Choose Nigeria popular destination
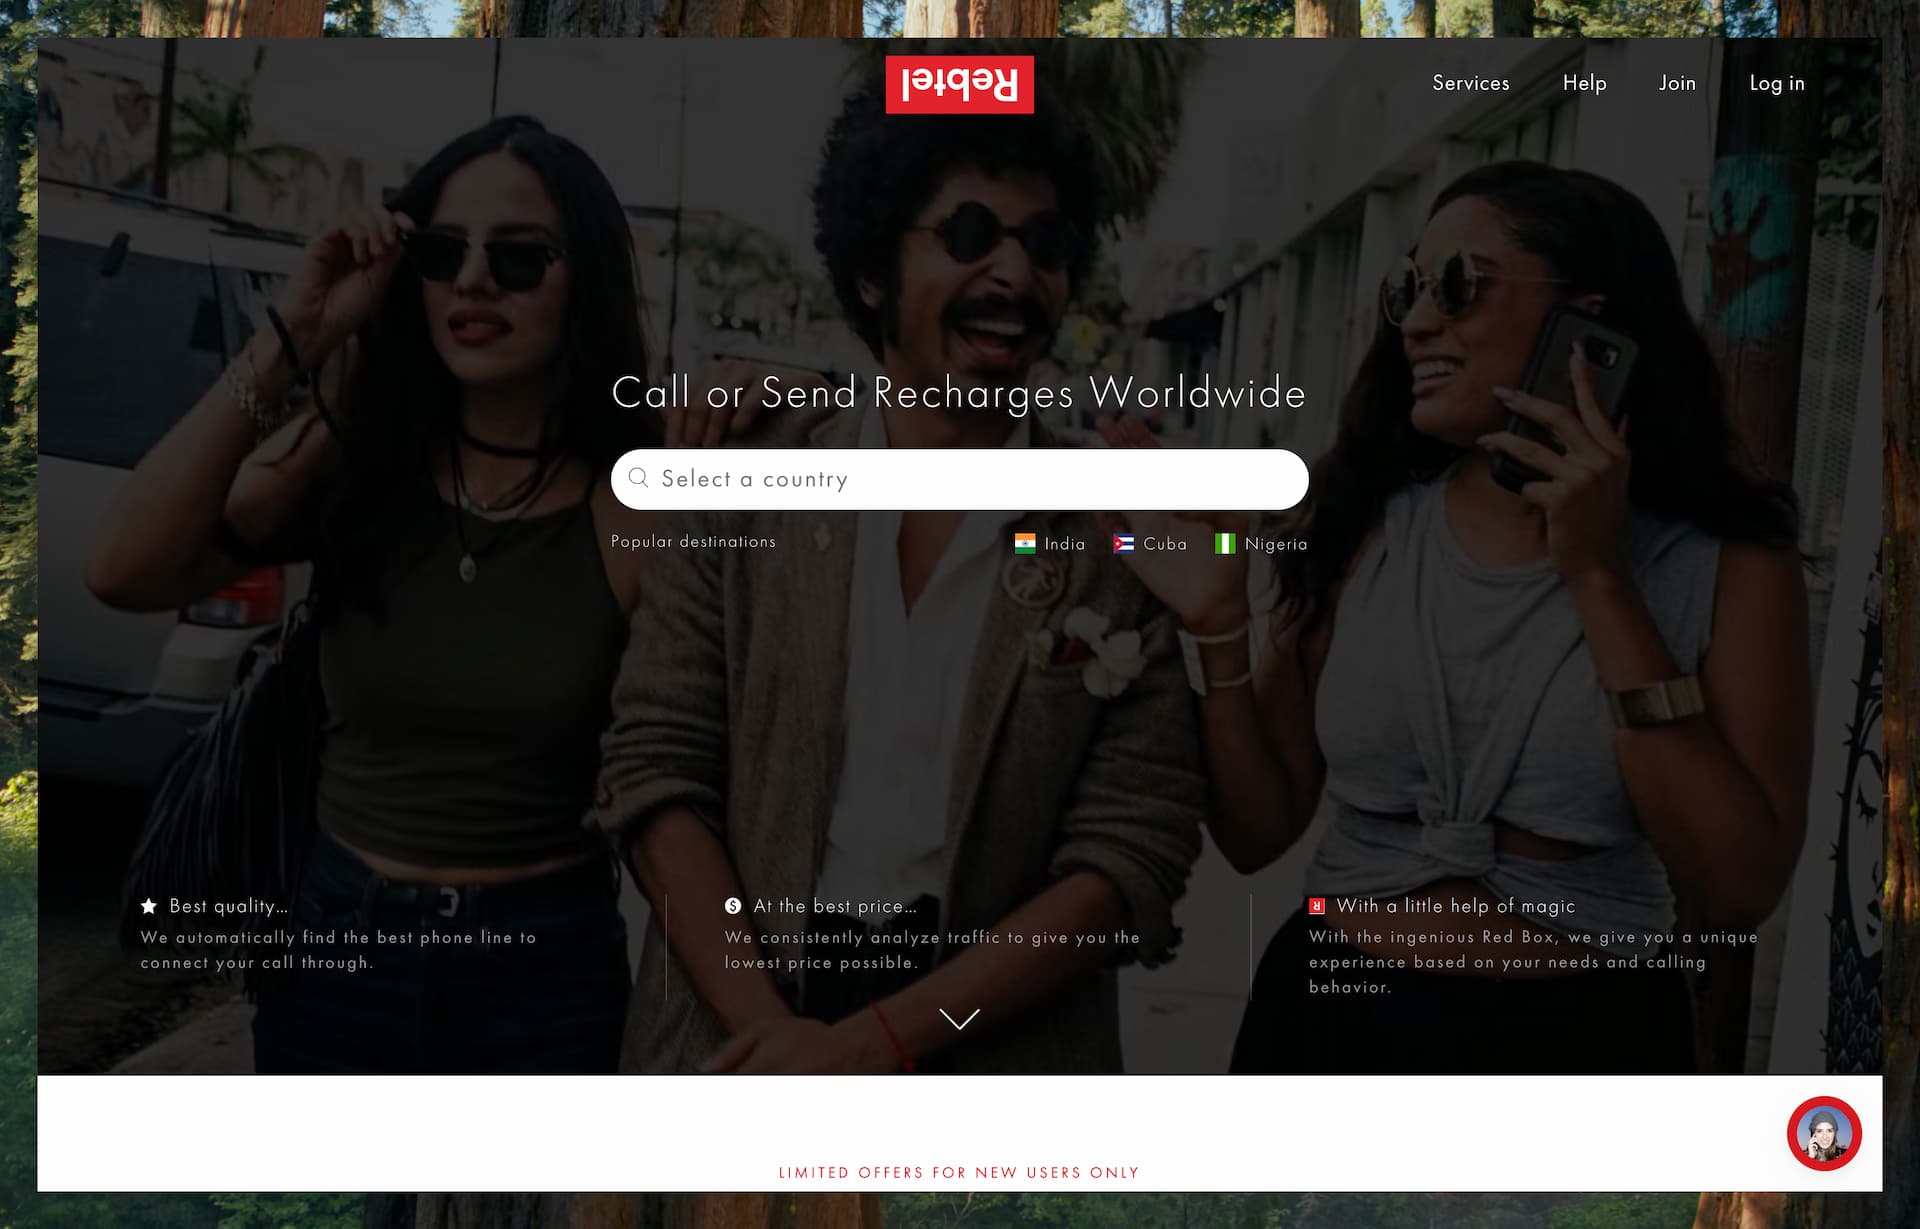The width and height of the screenshot is (1920, 1229). coord(1261,543)
